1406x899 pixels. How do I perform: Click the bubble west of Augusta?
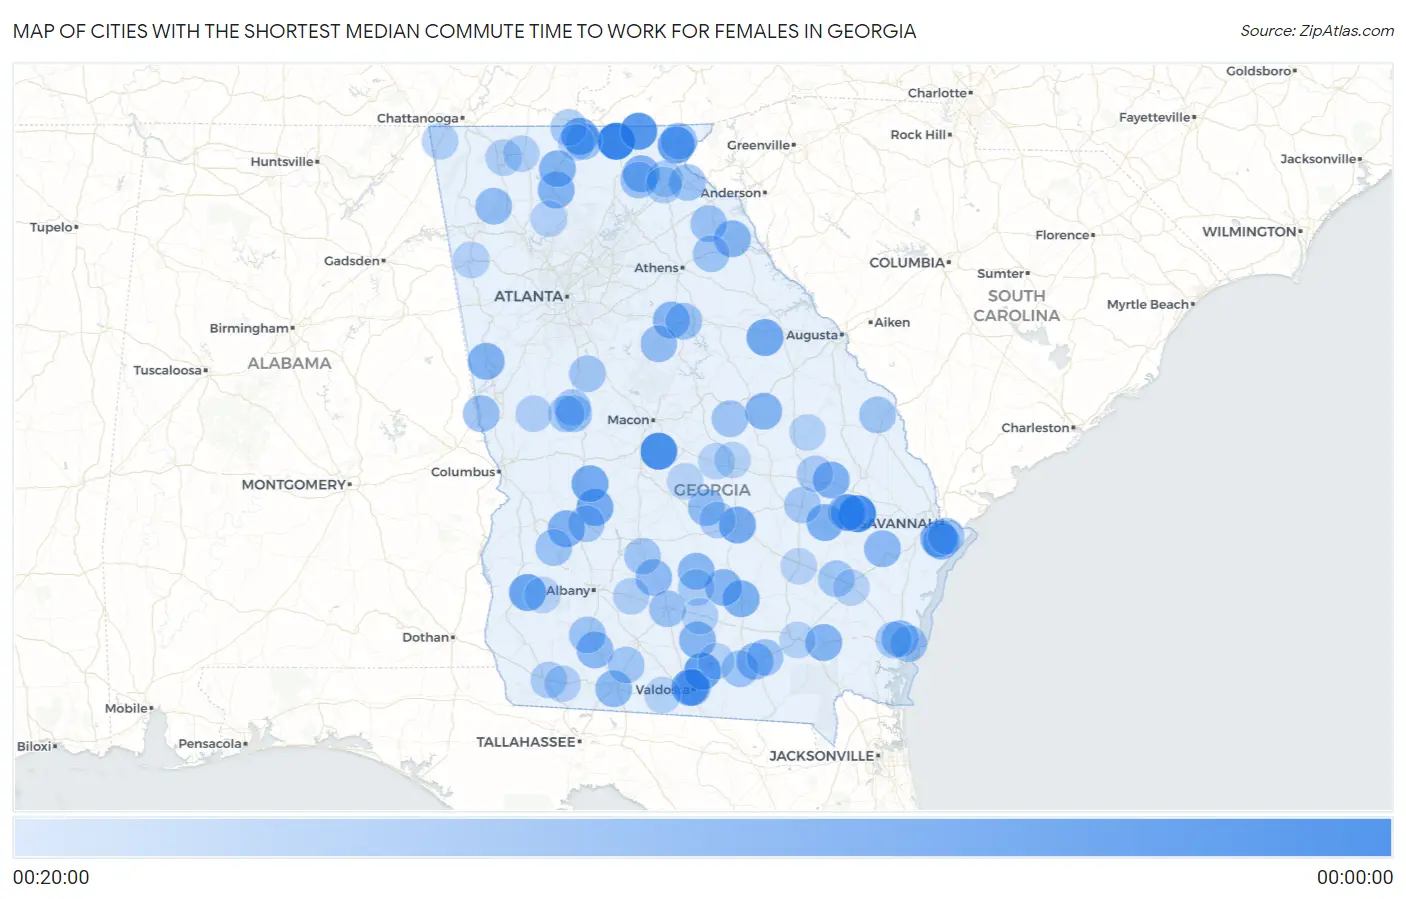765,338
